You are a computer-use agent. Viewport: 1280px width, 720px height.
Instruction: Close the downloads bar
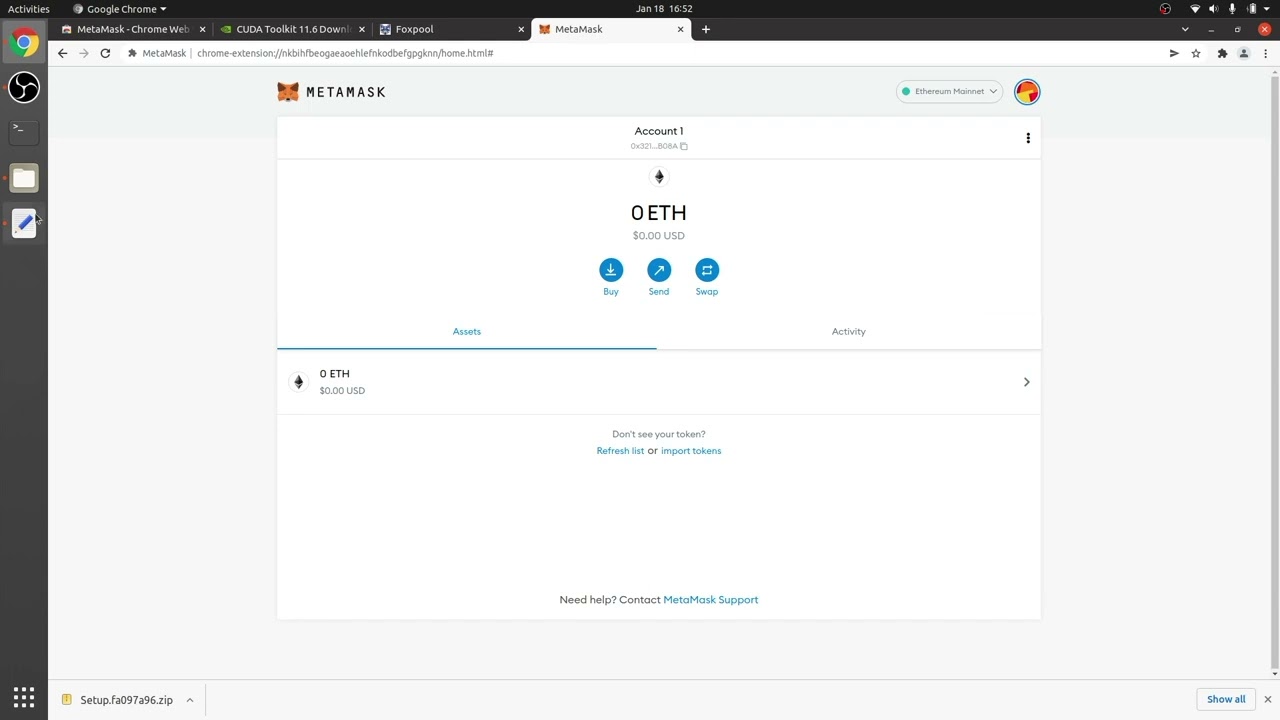(x=1267, y=700)
